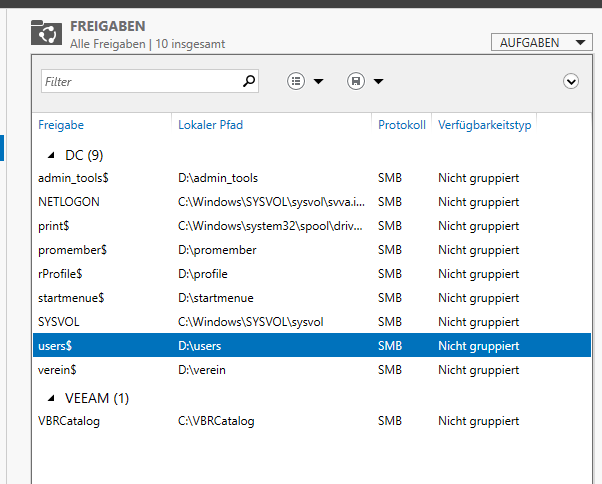The height and width of the screenshot is (484, 602).
Task: Click the Freigaben shares tile icon
Action: click(46, 33)
